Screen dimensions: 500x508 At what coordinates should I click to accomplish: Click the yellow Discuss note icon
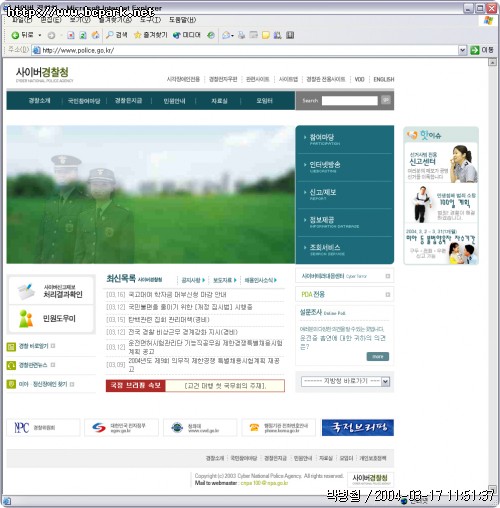266,35
